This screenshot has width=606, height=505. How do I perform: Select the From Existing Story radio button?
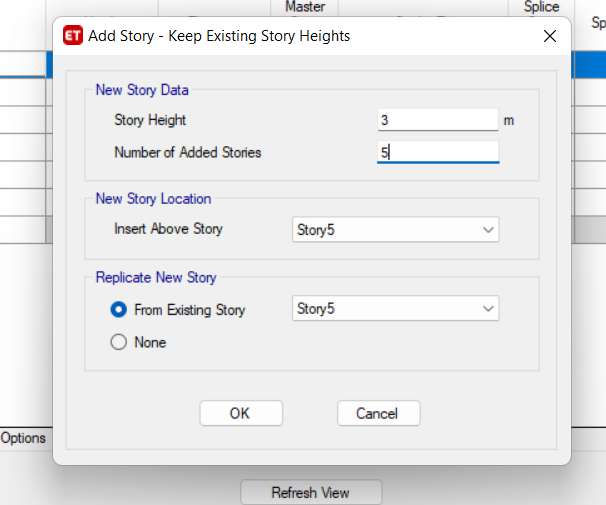coord(119,309)
